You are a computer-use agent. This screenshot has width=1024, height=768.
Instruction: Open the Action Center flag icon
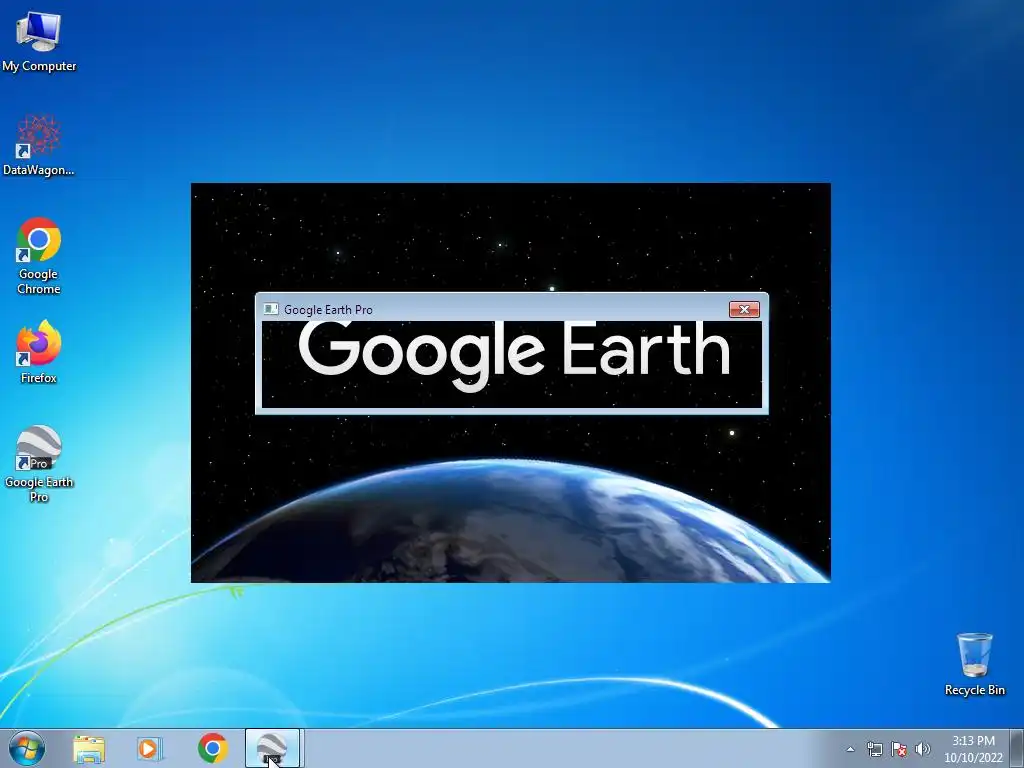[899, 749]
